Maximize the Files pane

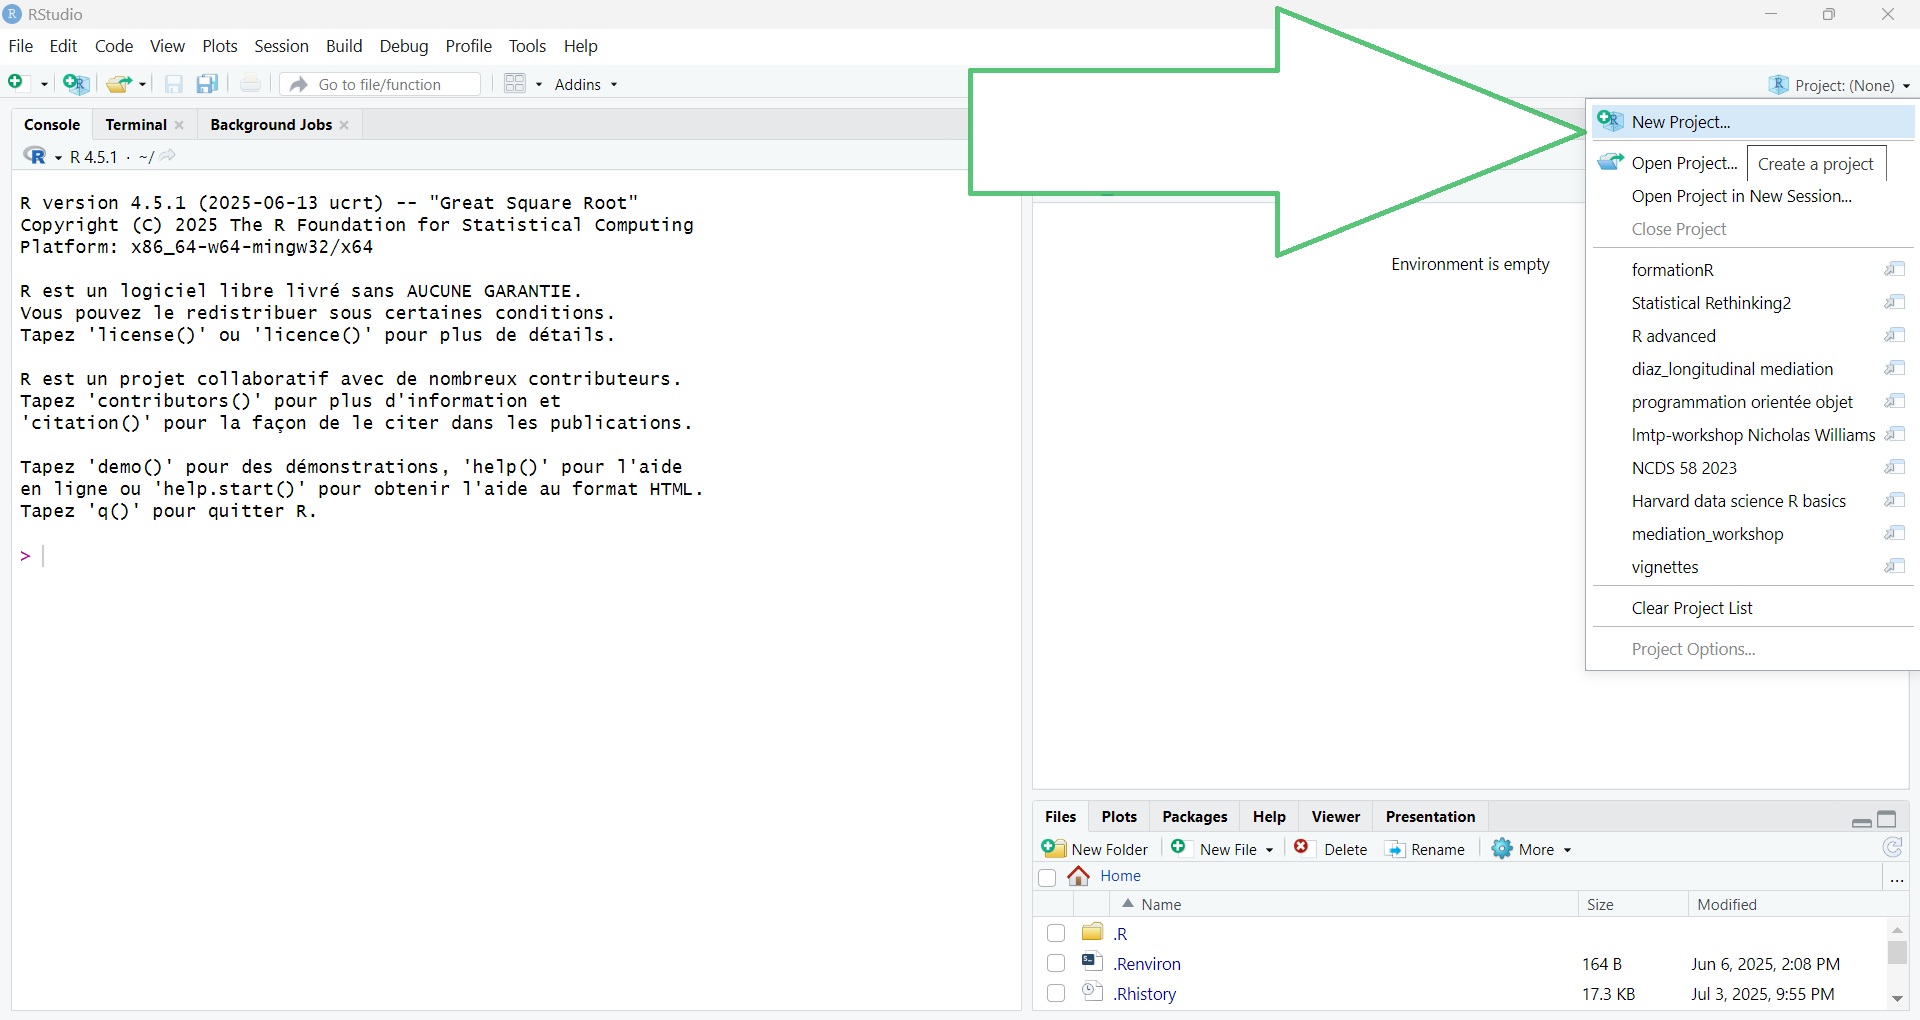click(x=1887, y=820)
